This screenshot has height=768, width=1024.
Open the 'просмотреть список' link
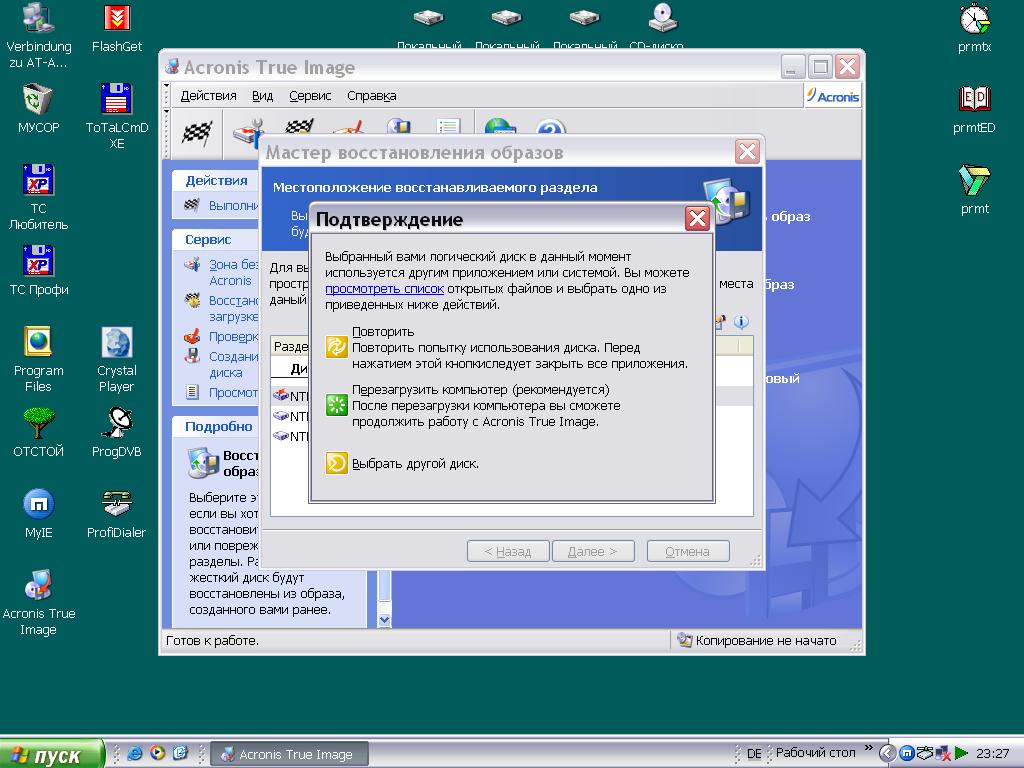coord(384,289)
